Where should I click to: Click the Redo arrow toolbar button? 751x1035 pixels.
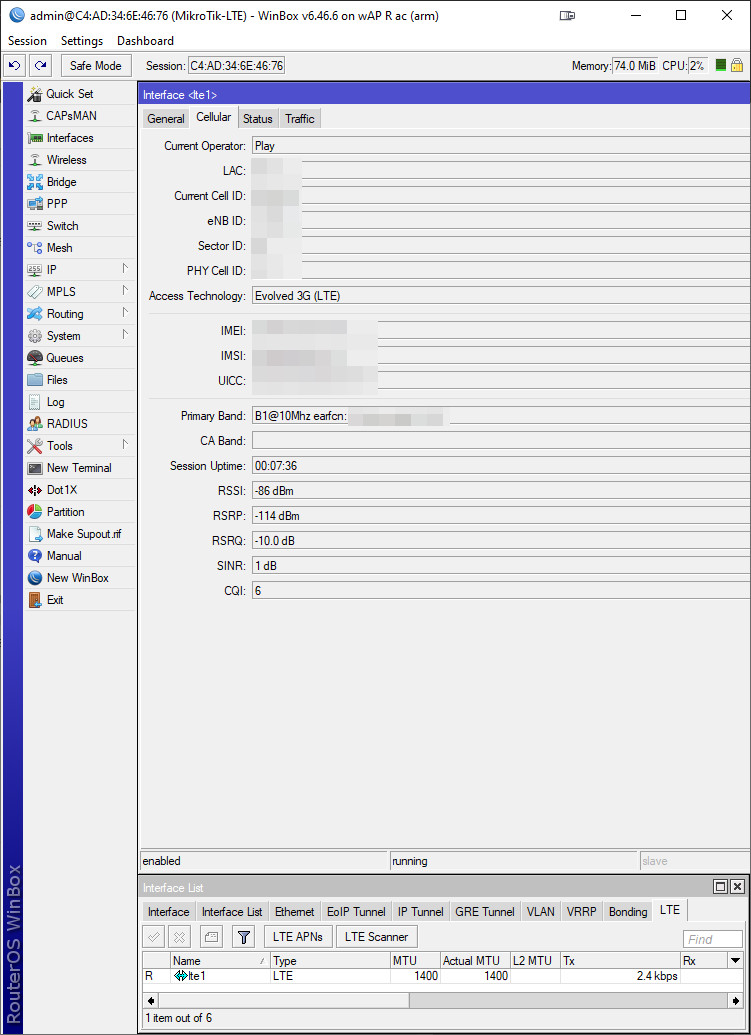pos(40,65)
